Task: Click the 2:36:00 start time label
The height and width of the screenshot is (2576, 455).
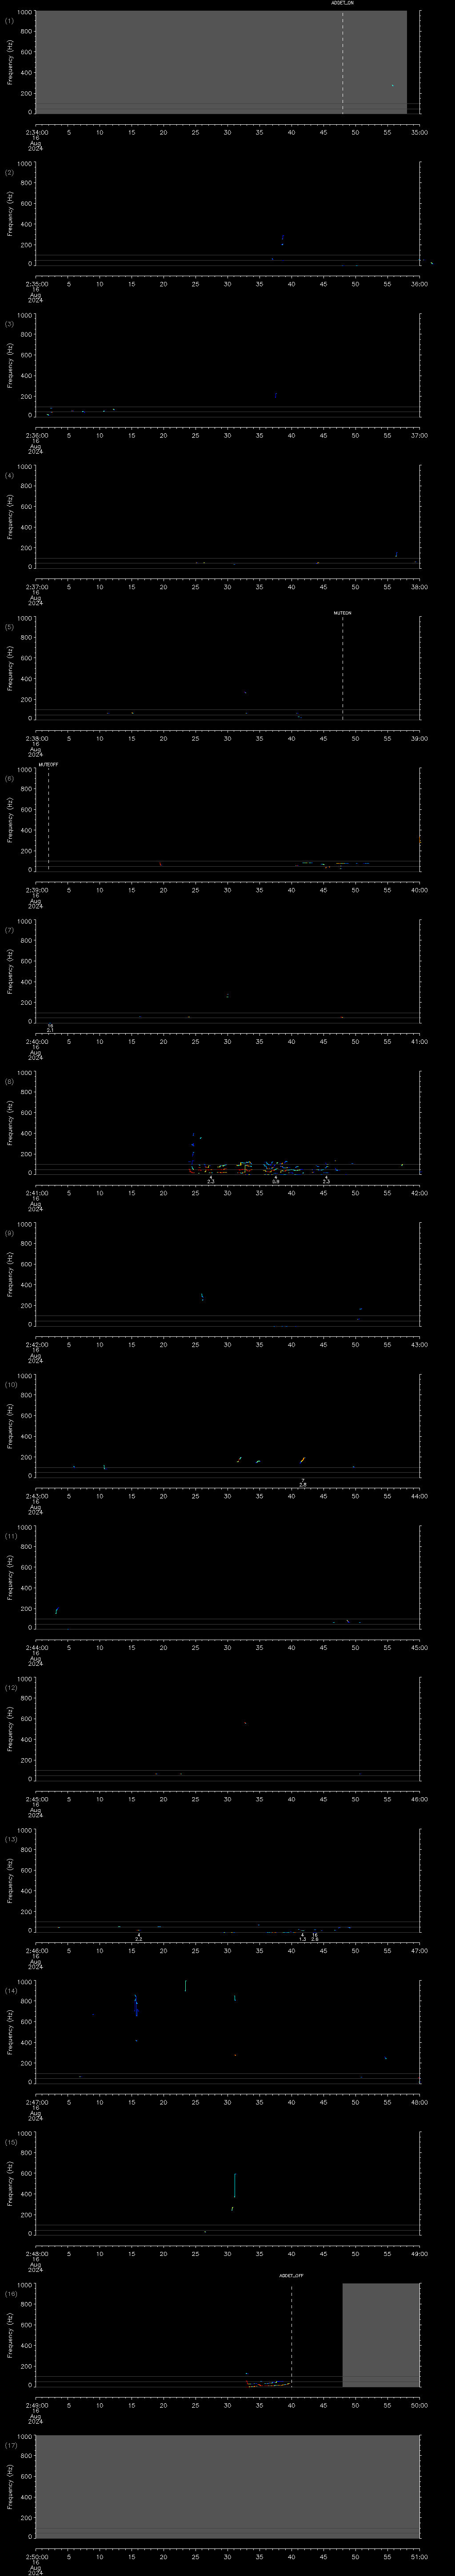Action: (x=36, y=435)
